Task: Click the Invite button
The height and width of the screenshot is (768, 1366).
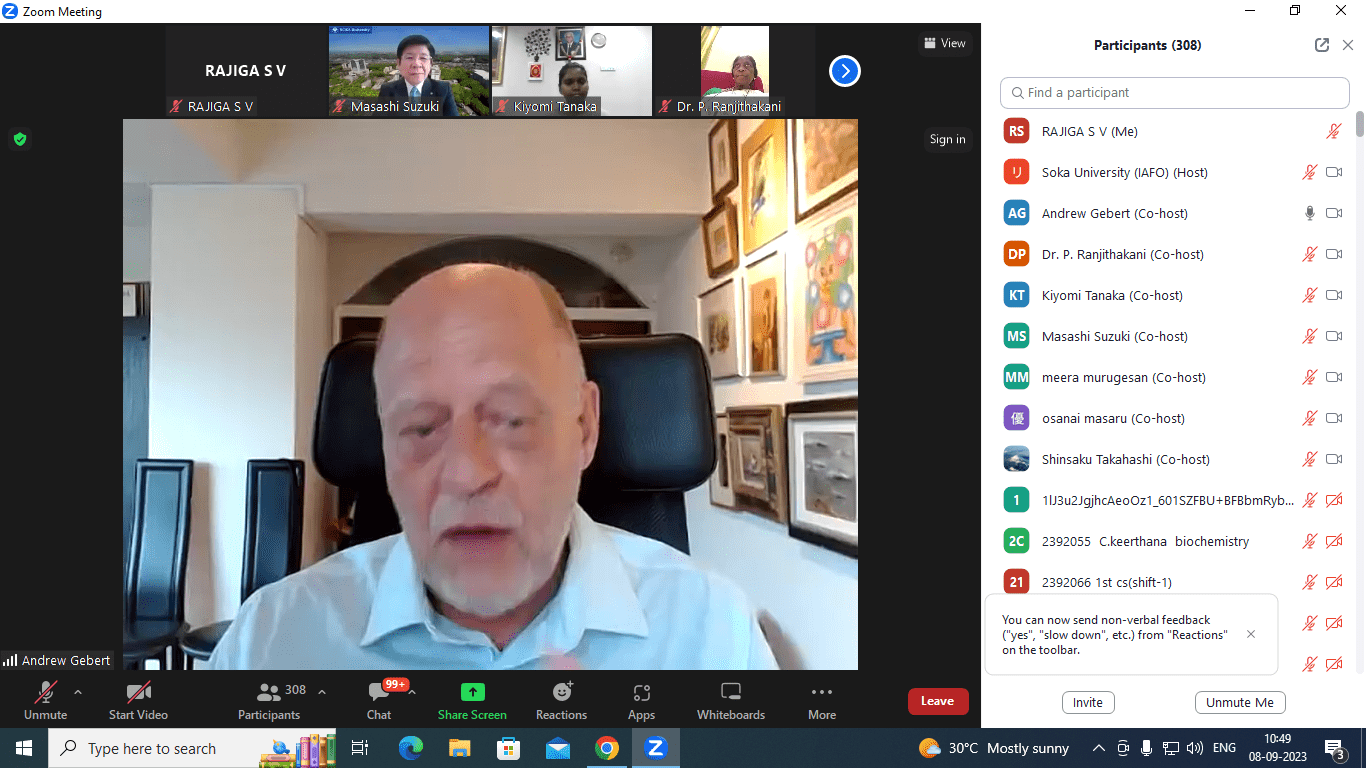Action: point(1087,702)
